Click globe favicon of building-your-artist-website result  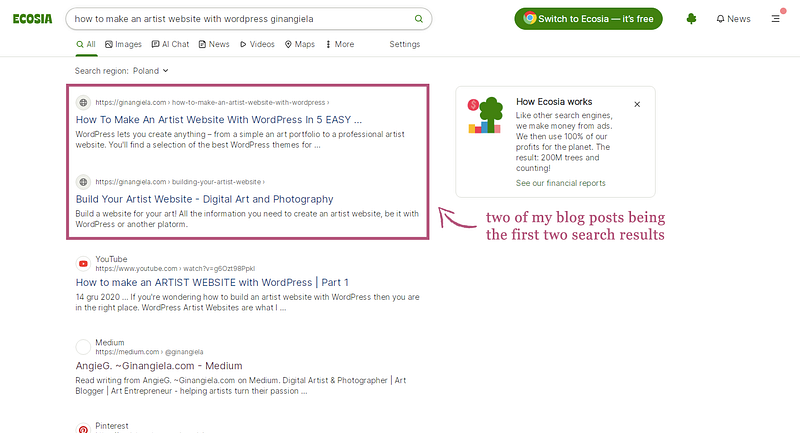pyautogui.click(x=83, y=182)
